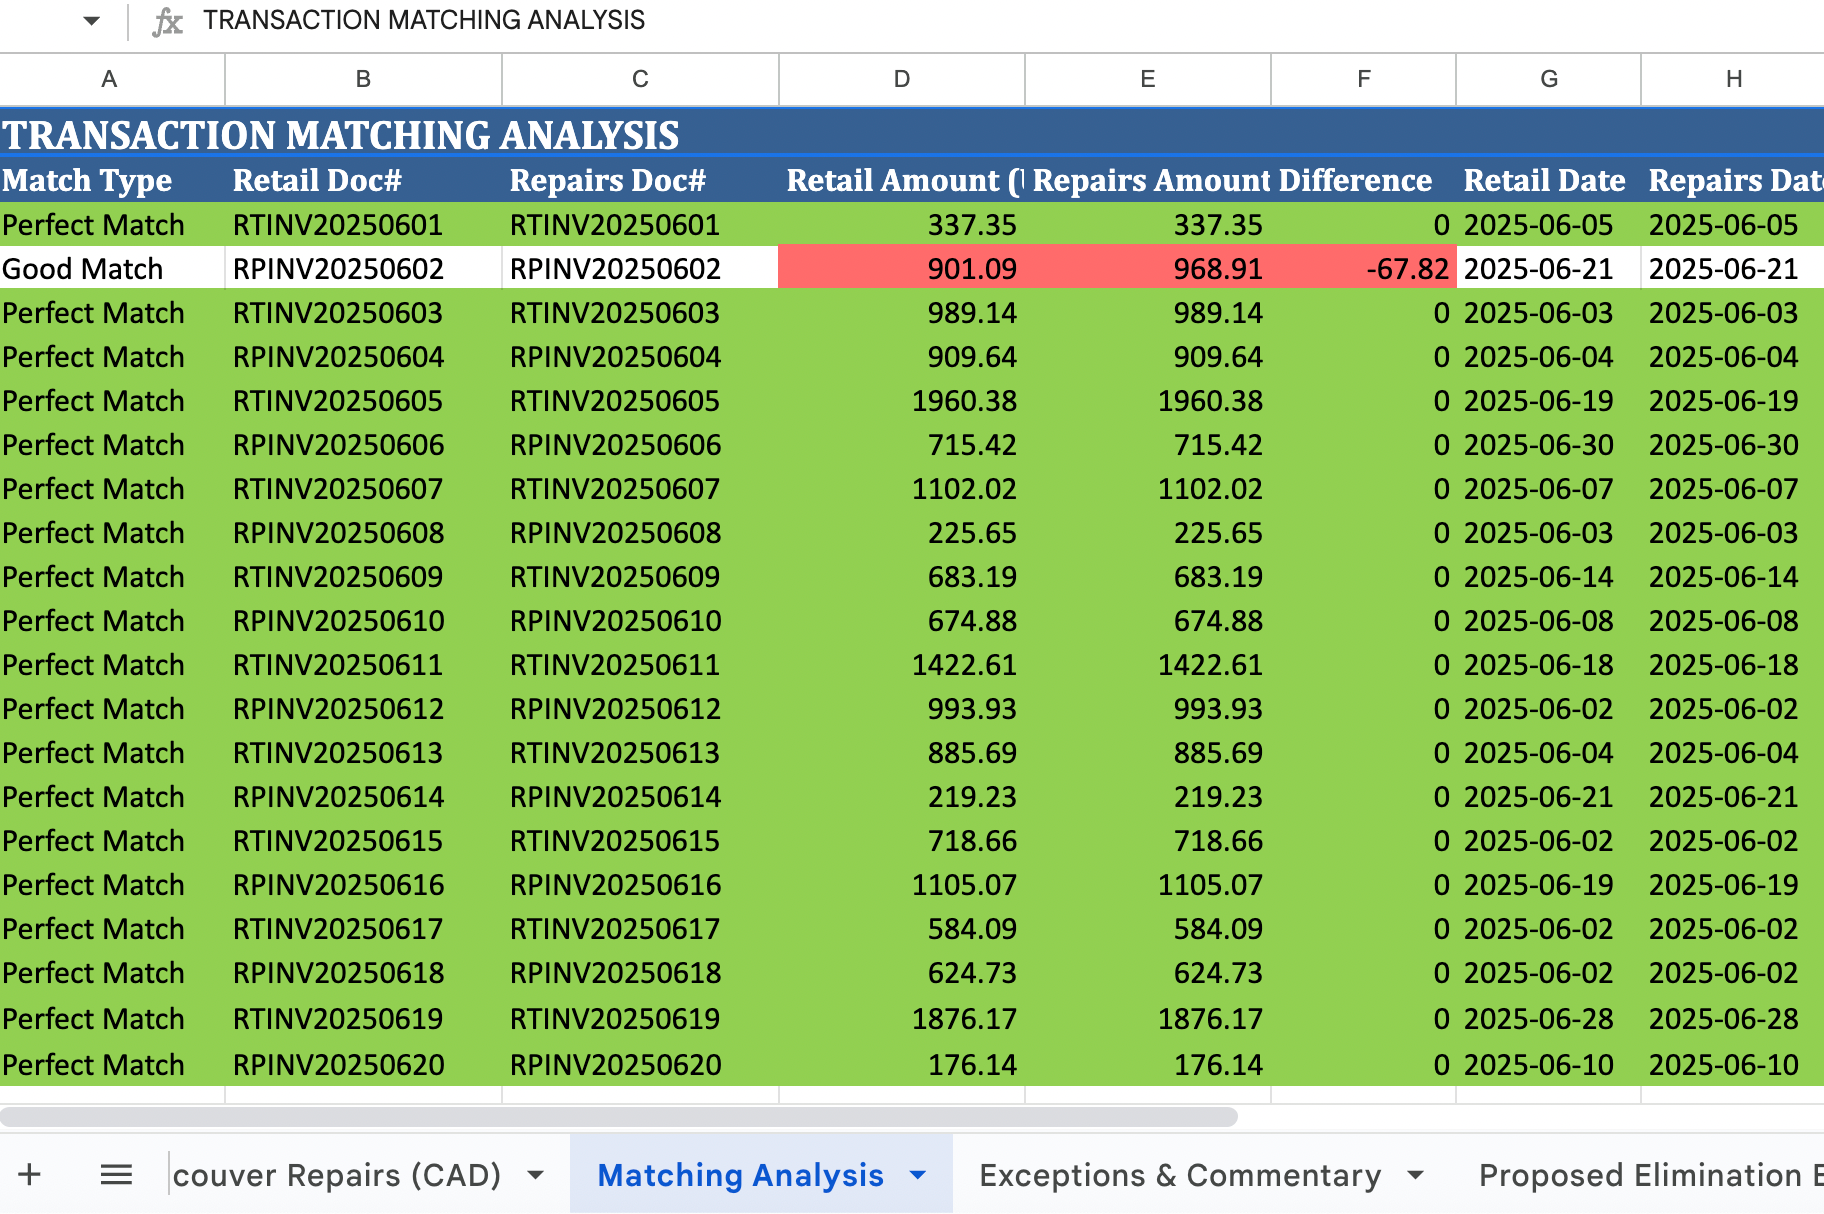The height and width of the screenshot is (1214, 1824).
Task: Select repairs date cell 2025-06-14
Action: tap(1733, 576)
